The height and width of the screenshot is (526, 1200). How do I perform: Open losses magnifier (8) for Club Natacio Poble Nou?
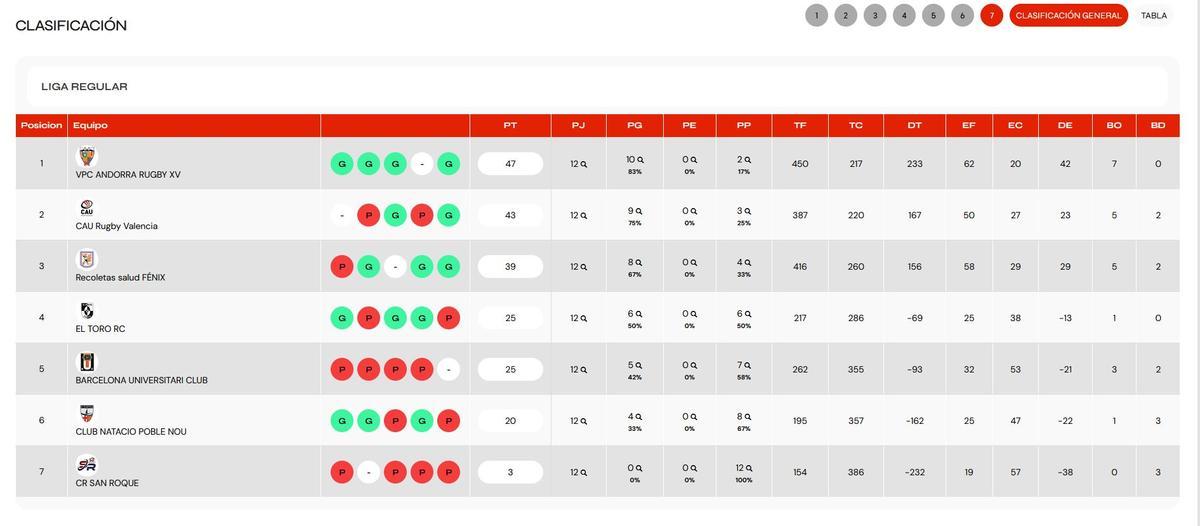(x=747, y=416)
